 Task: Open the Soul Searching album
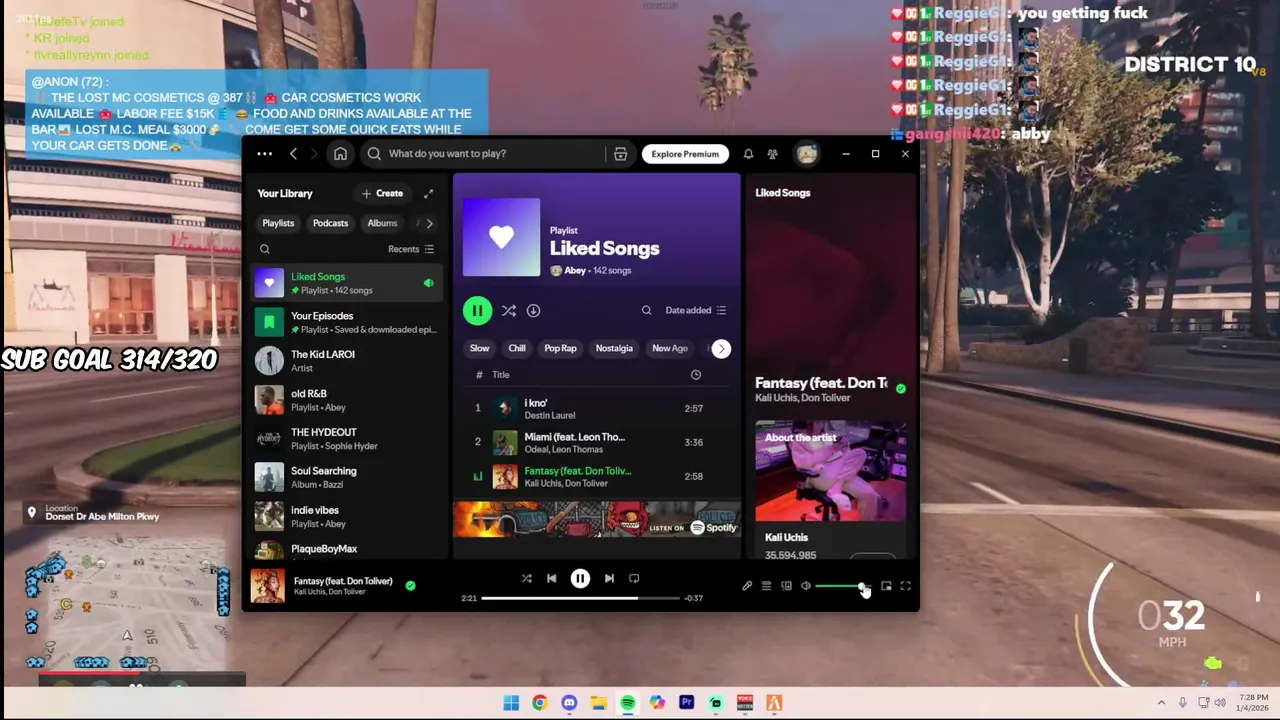[346, 477]
